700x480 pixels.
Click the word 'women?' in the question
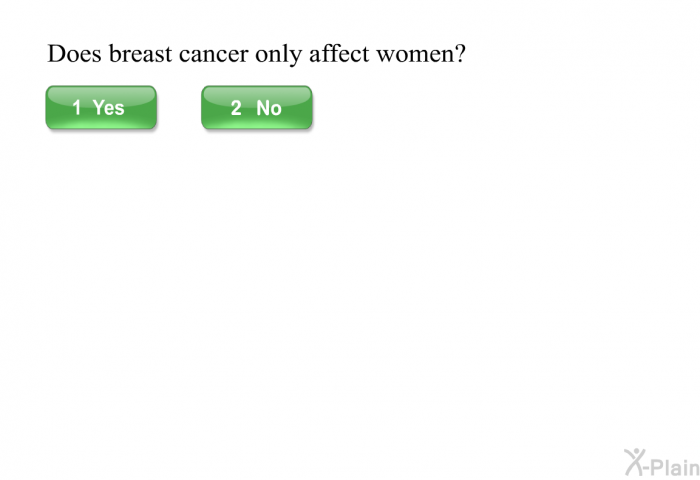tap(421, 54)
